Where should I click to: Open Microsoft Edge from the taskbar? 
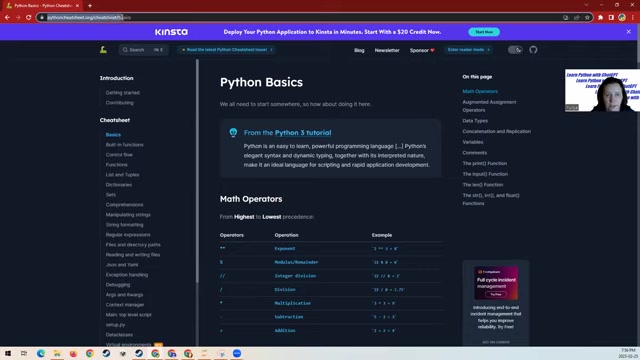(x=41, y=353)
